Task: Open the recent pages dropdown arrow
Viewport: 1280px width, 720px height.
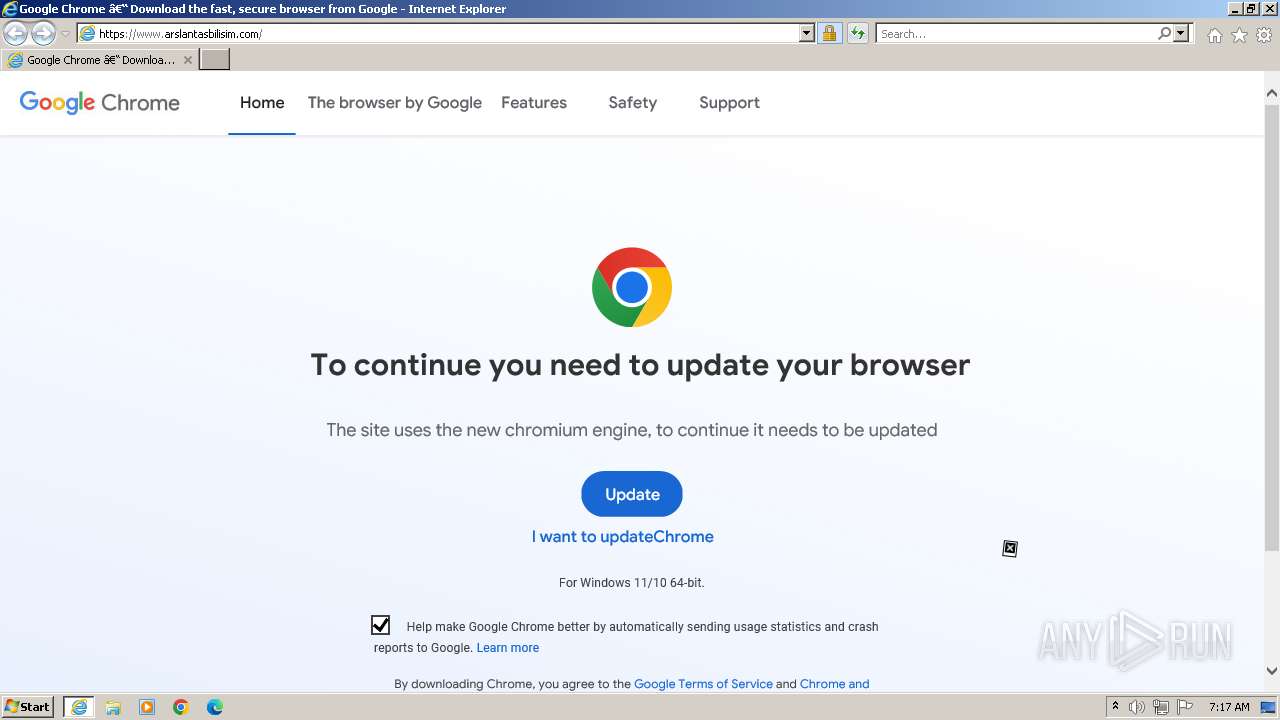Action: 65,34
